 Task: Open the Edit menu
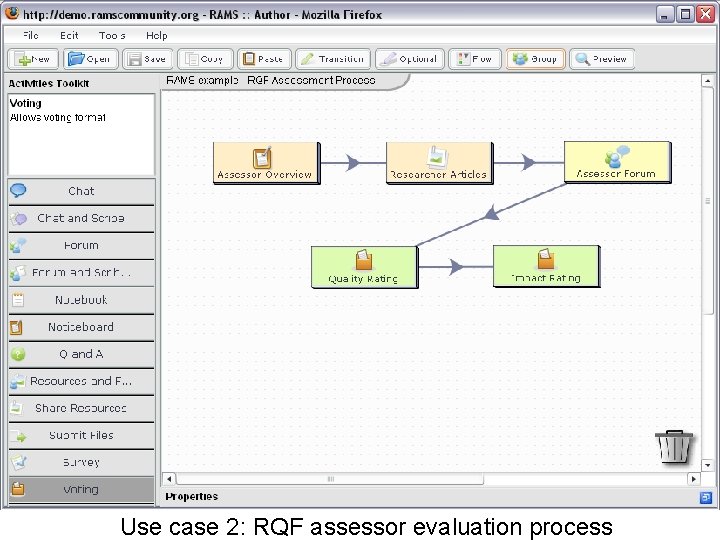click(x=69, y=35)
